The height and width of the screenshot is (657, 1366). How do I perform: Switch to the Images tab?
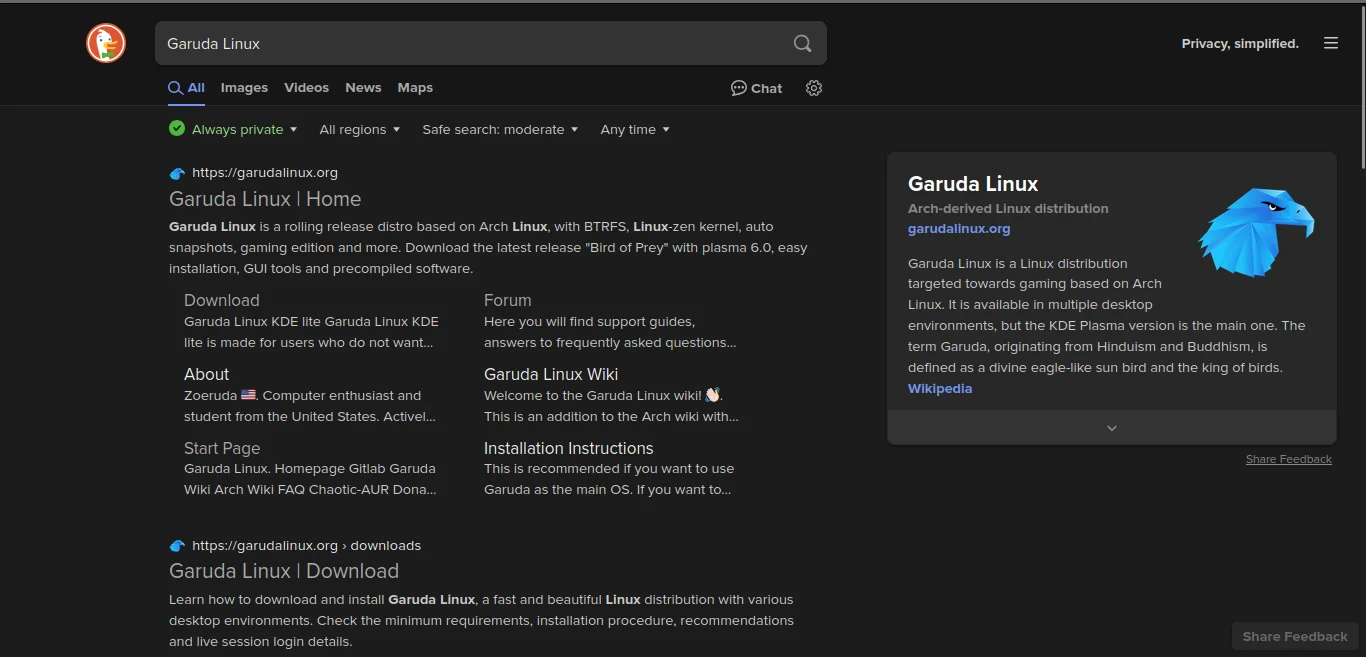244,88
